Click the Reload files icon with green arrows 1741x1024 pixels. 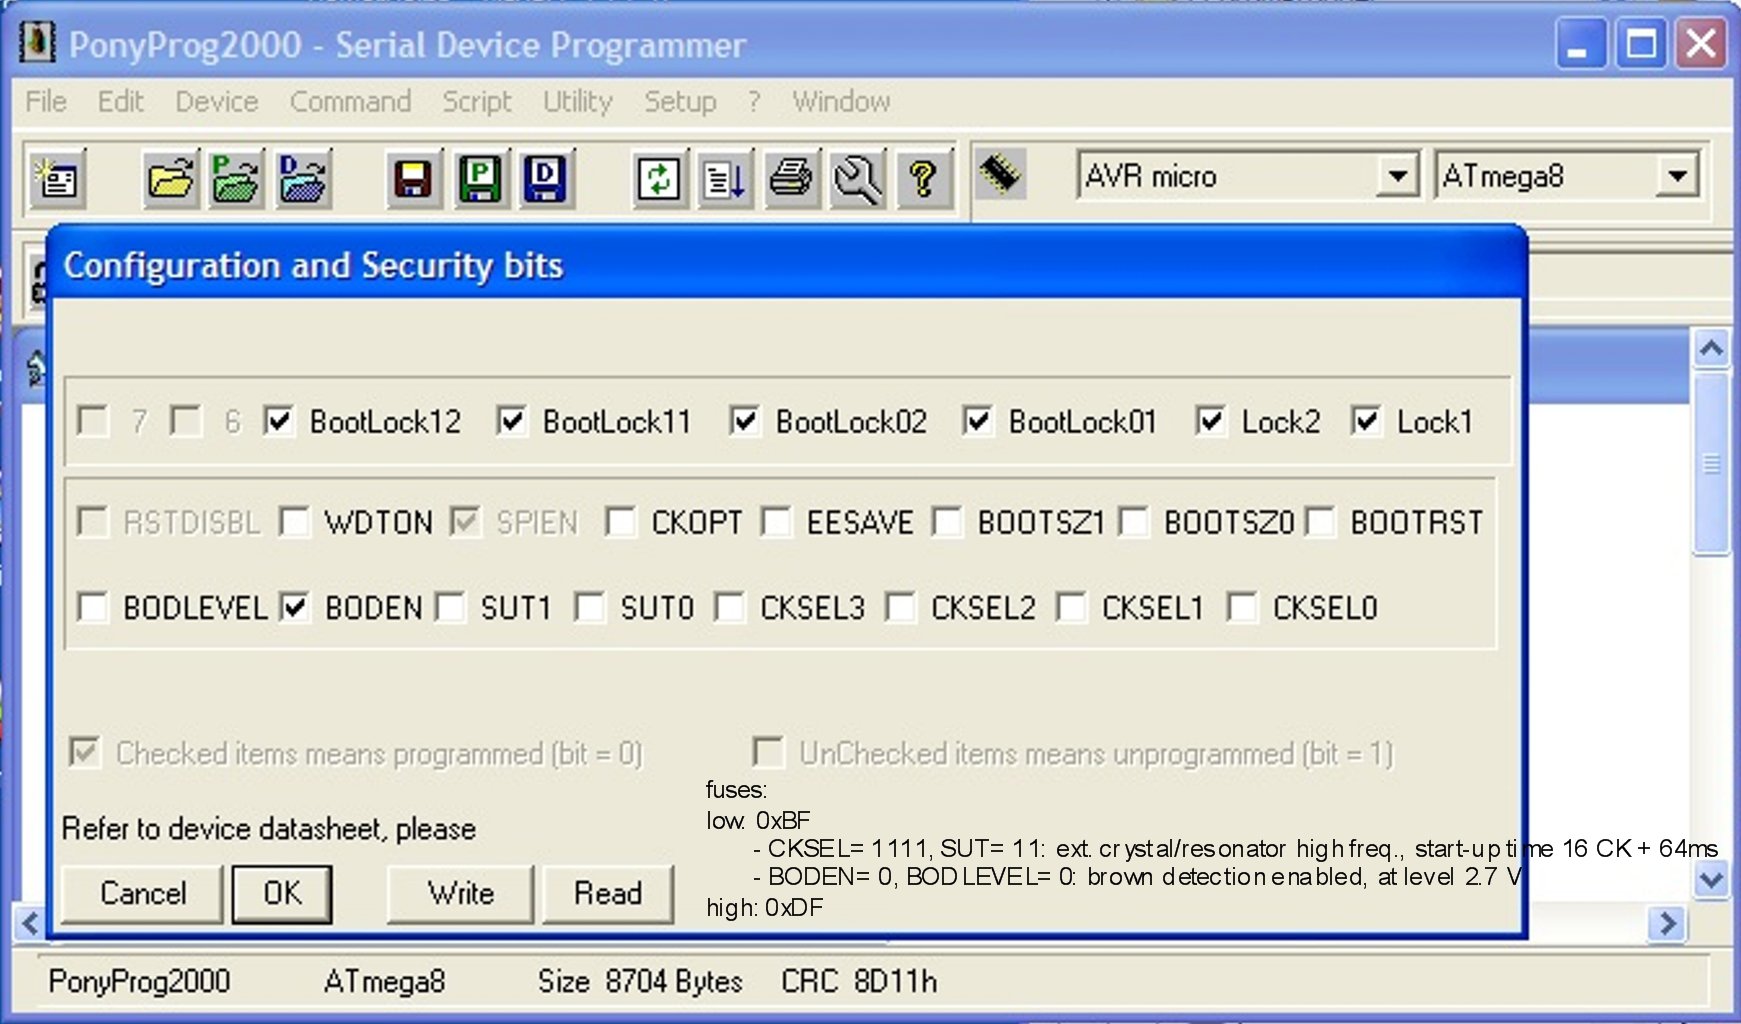pos(659,180)
